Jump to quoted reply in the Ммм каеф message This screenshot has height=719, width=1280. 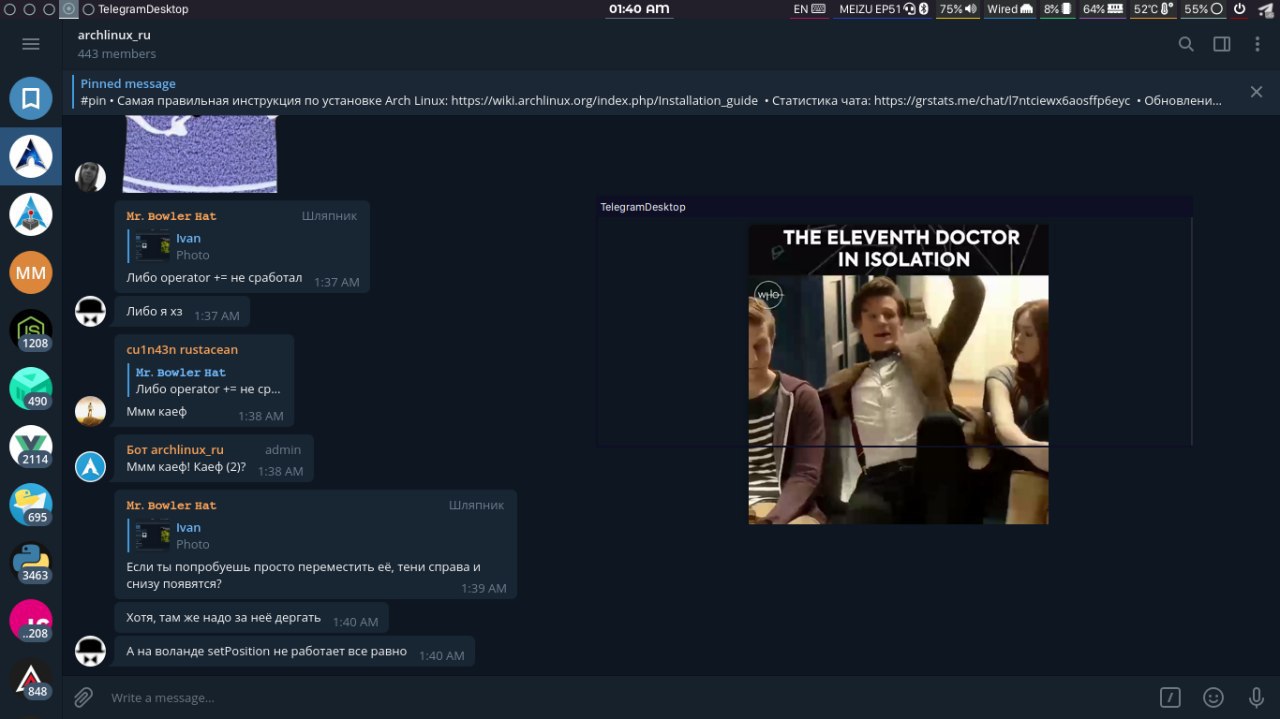coord(206,380)
